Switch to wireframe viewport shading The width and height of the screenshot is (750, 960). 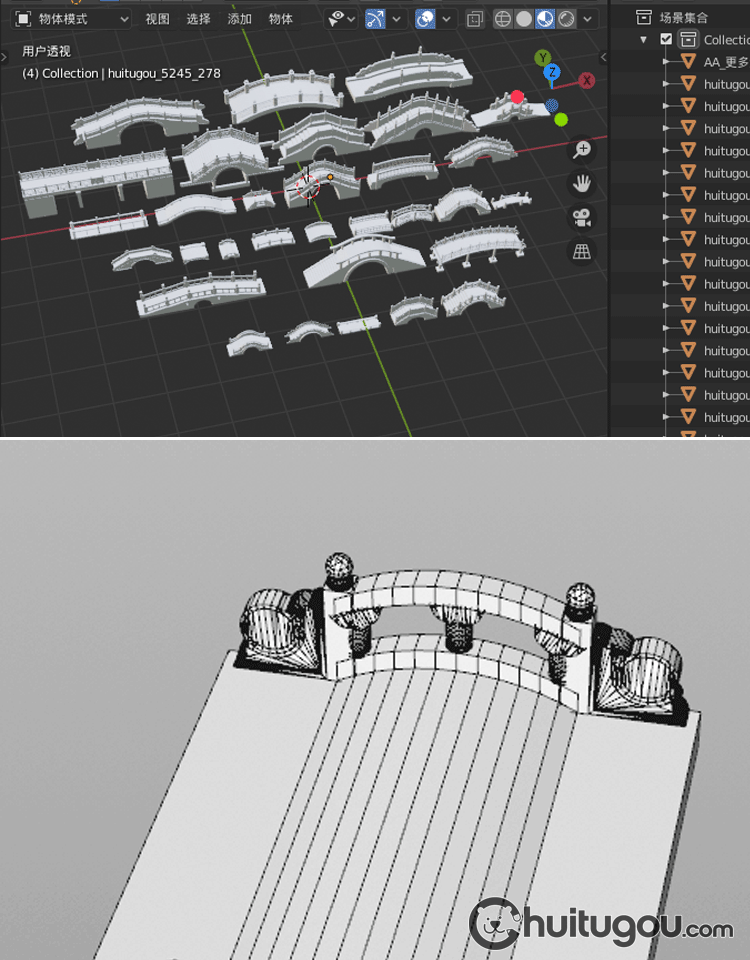(x=503, y=19)
